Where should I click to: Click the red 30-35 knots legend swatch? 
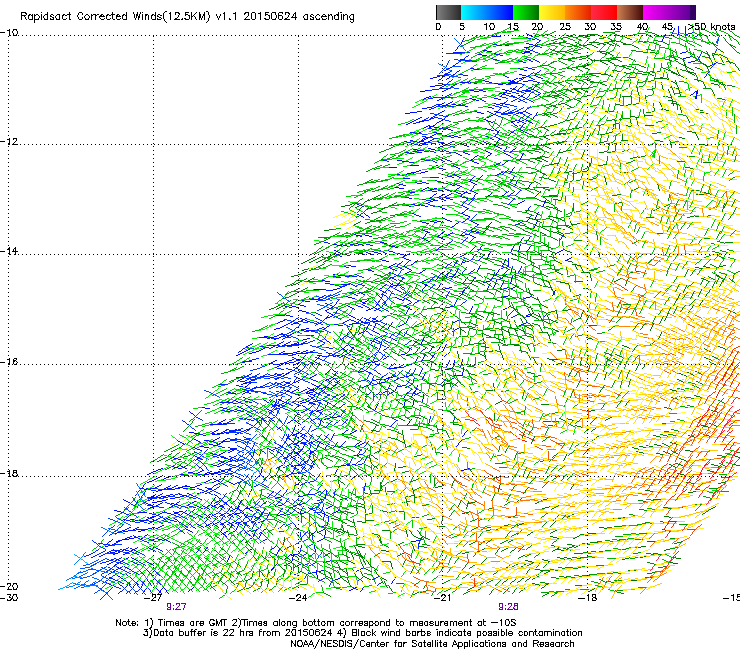604,12
